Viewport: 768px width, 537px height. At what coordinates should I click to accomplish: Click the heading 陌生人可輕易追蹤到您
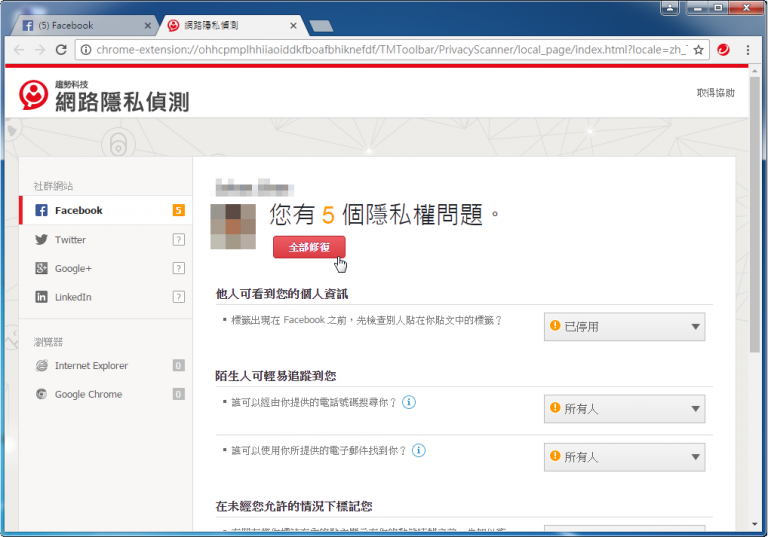[x=276, y=376]
